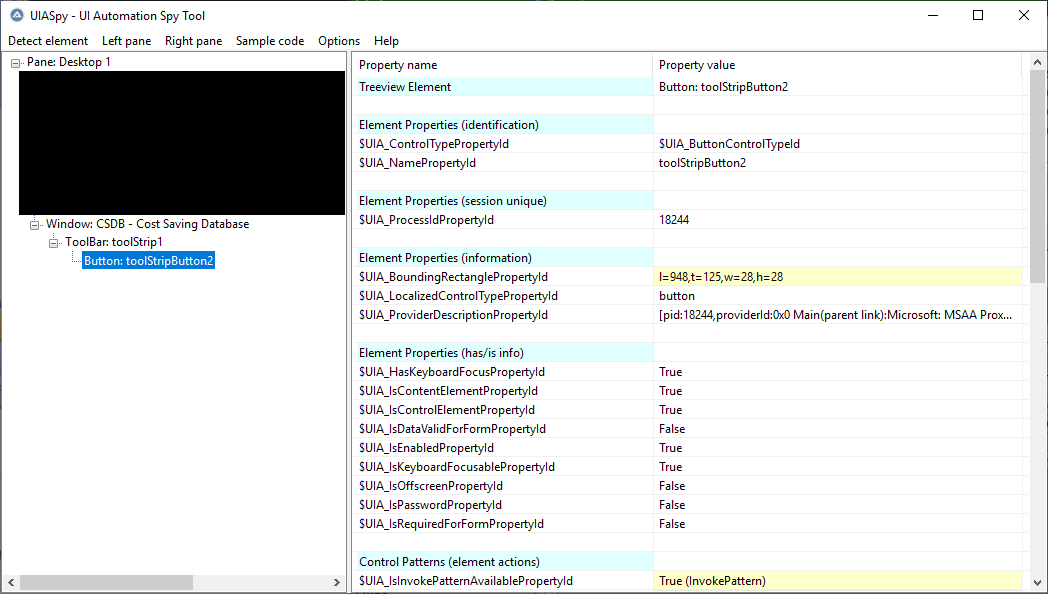Image resolution: width=1048 pixels, height=594 pixels.
Task: Click Element Properties (session unique) header
Action: (688, 201)
